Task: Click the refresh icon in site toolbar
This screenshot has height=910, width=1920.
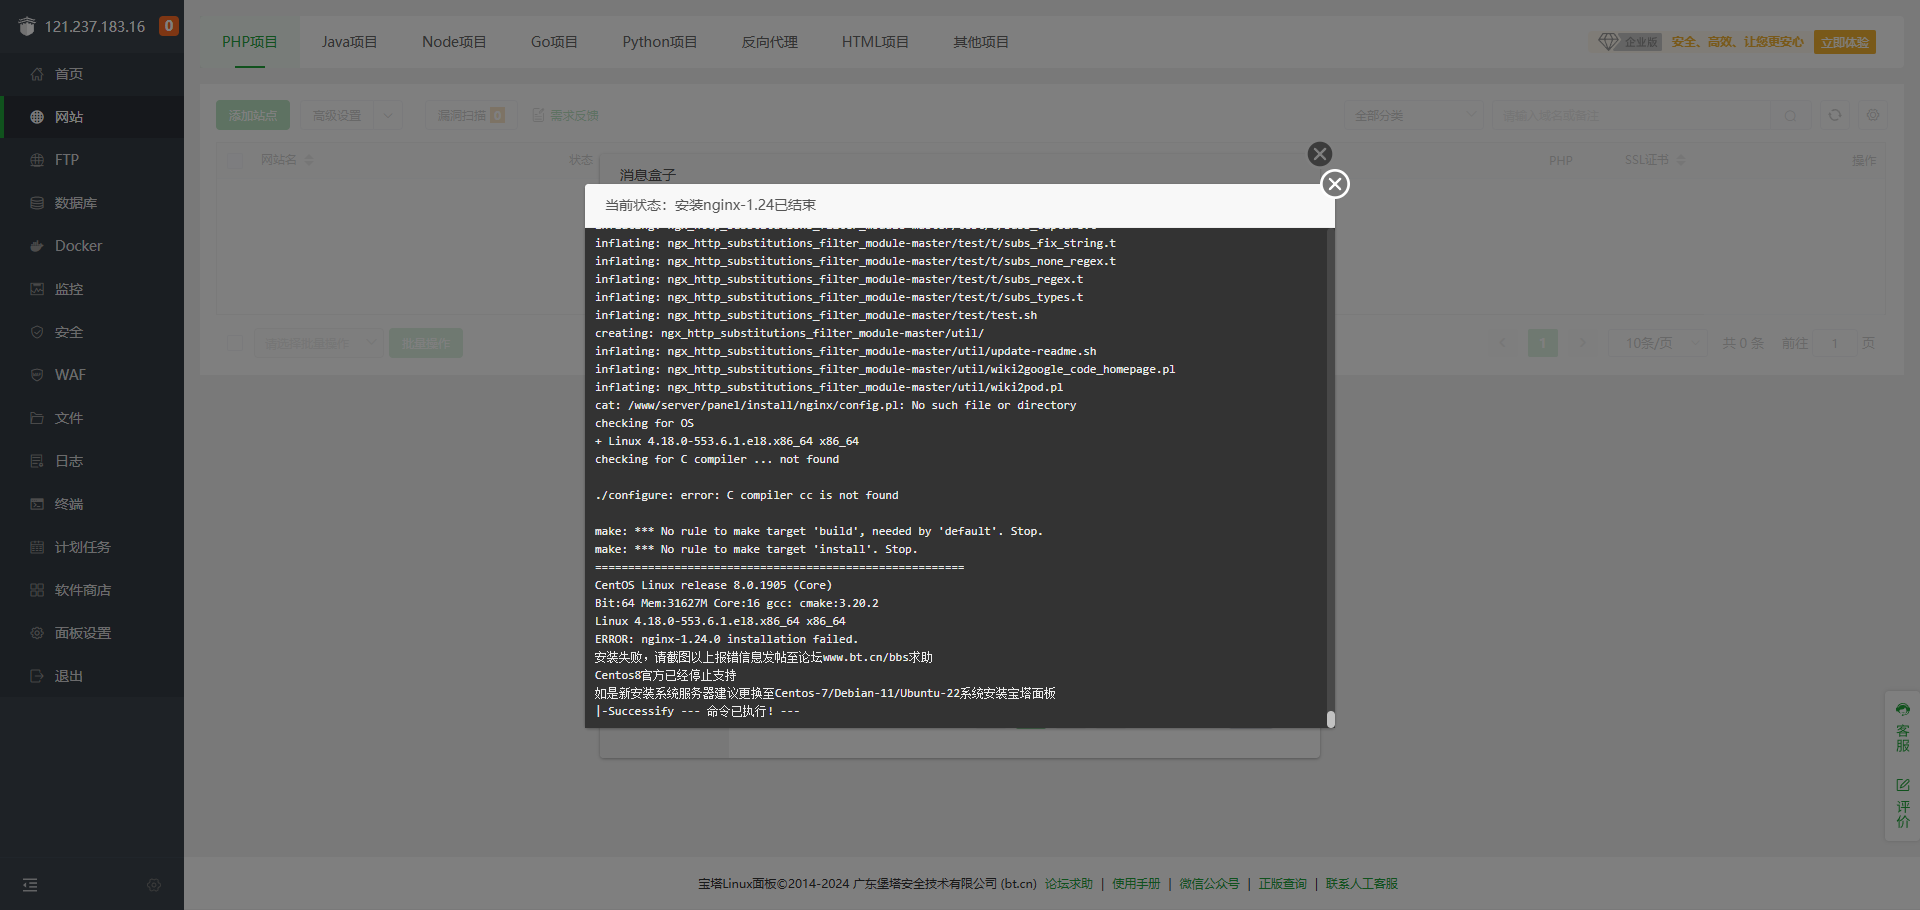Action: [1835, 115]
